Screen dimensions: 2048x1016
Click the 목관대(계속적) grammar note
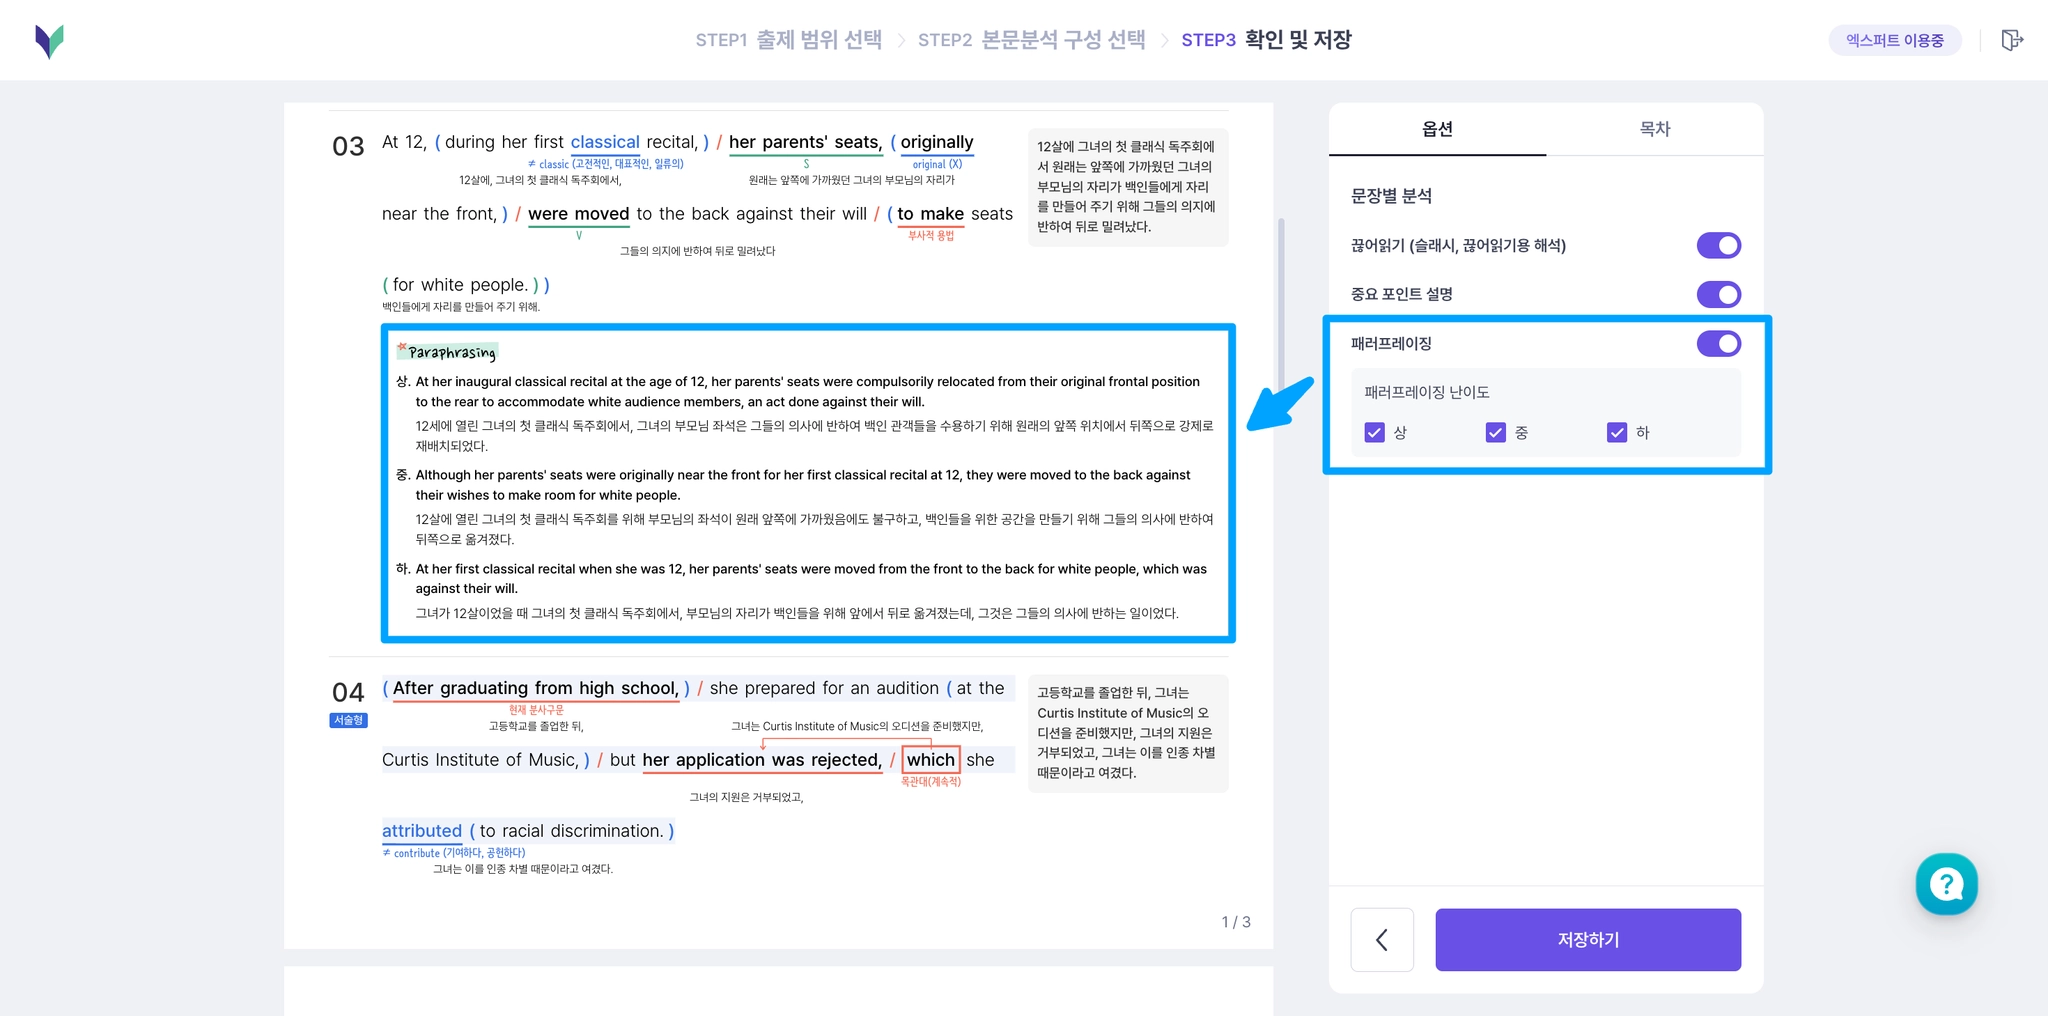click(x=931, y=782)
